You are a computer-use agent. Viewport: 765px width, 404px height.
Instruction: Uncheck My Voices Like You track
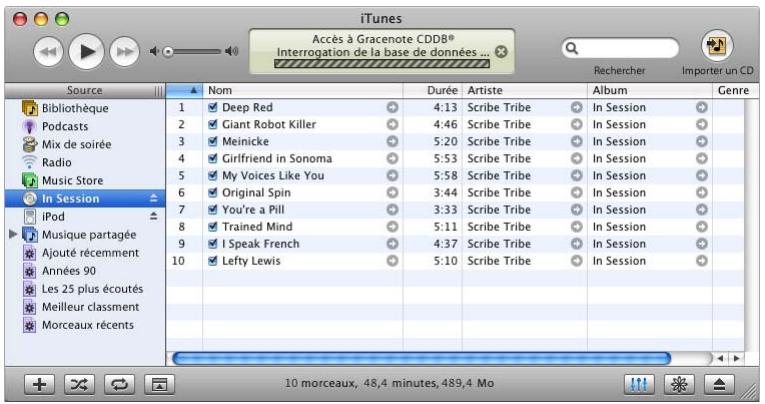(212, 175)
